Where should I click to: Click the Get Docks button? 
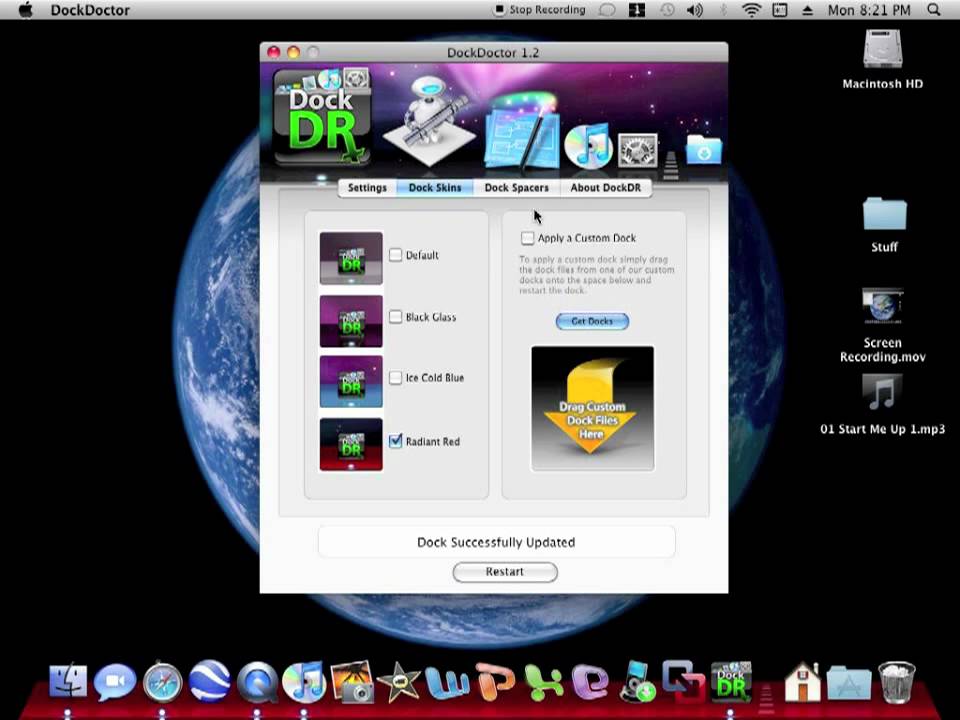[592, 321]
